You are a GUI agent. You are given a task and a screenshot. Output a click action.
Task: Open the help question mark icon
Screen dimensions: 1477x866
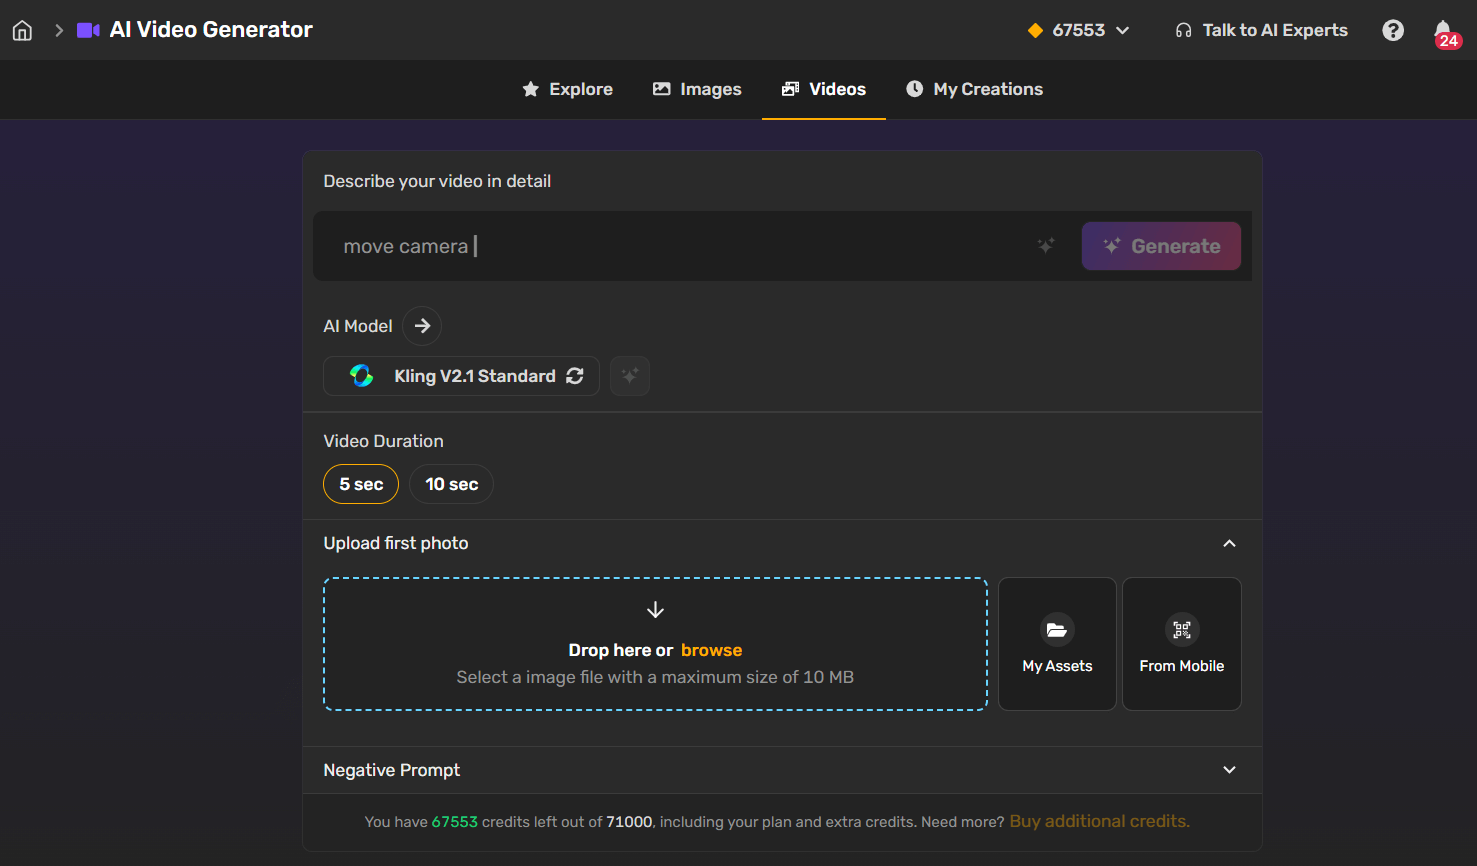pos(1393,30)
